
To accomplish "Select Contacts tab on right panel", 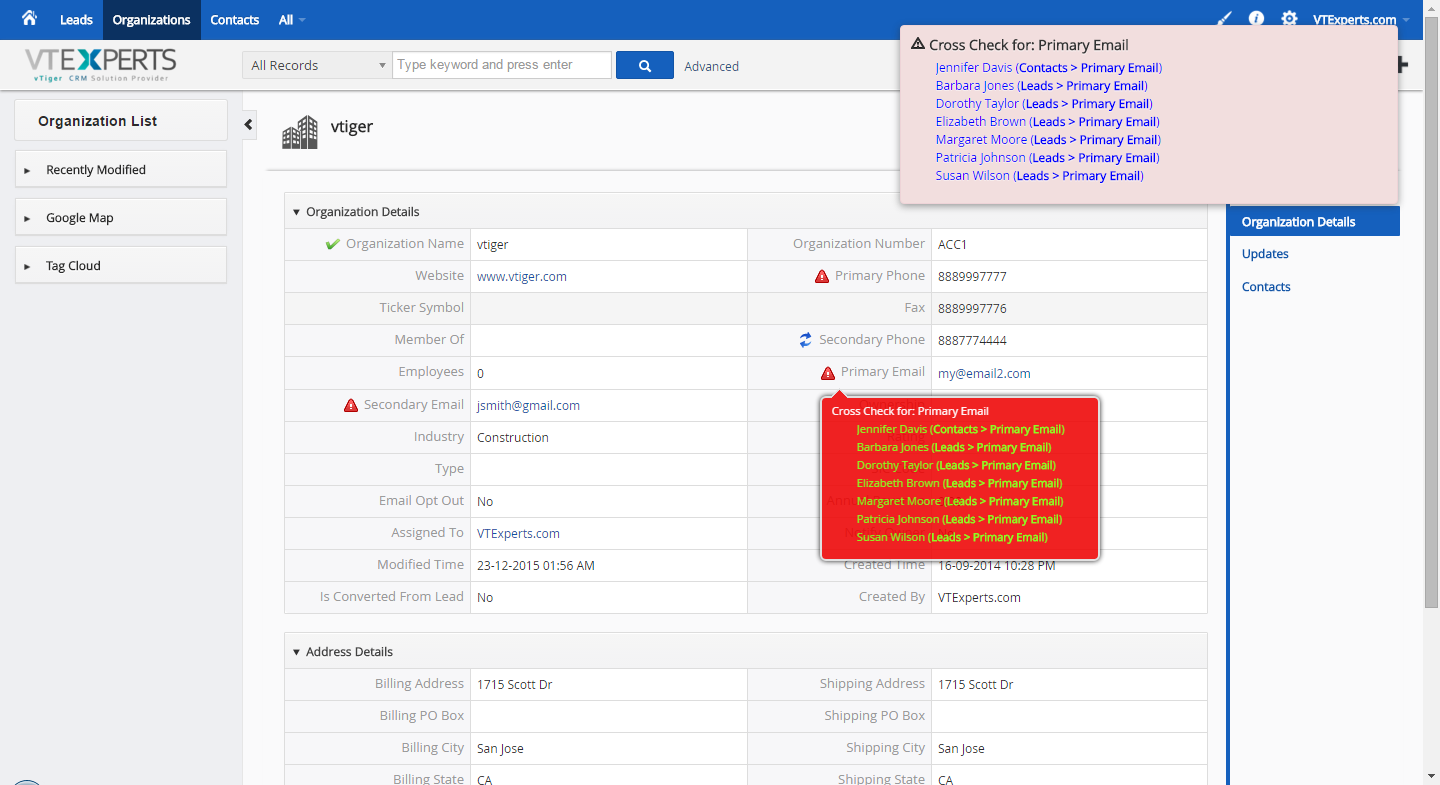I will point(1266,287).
